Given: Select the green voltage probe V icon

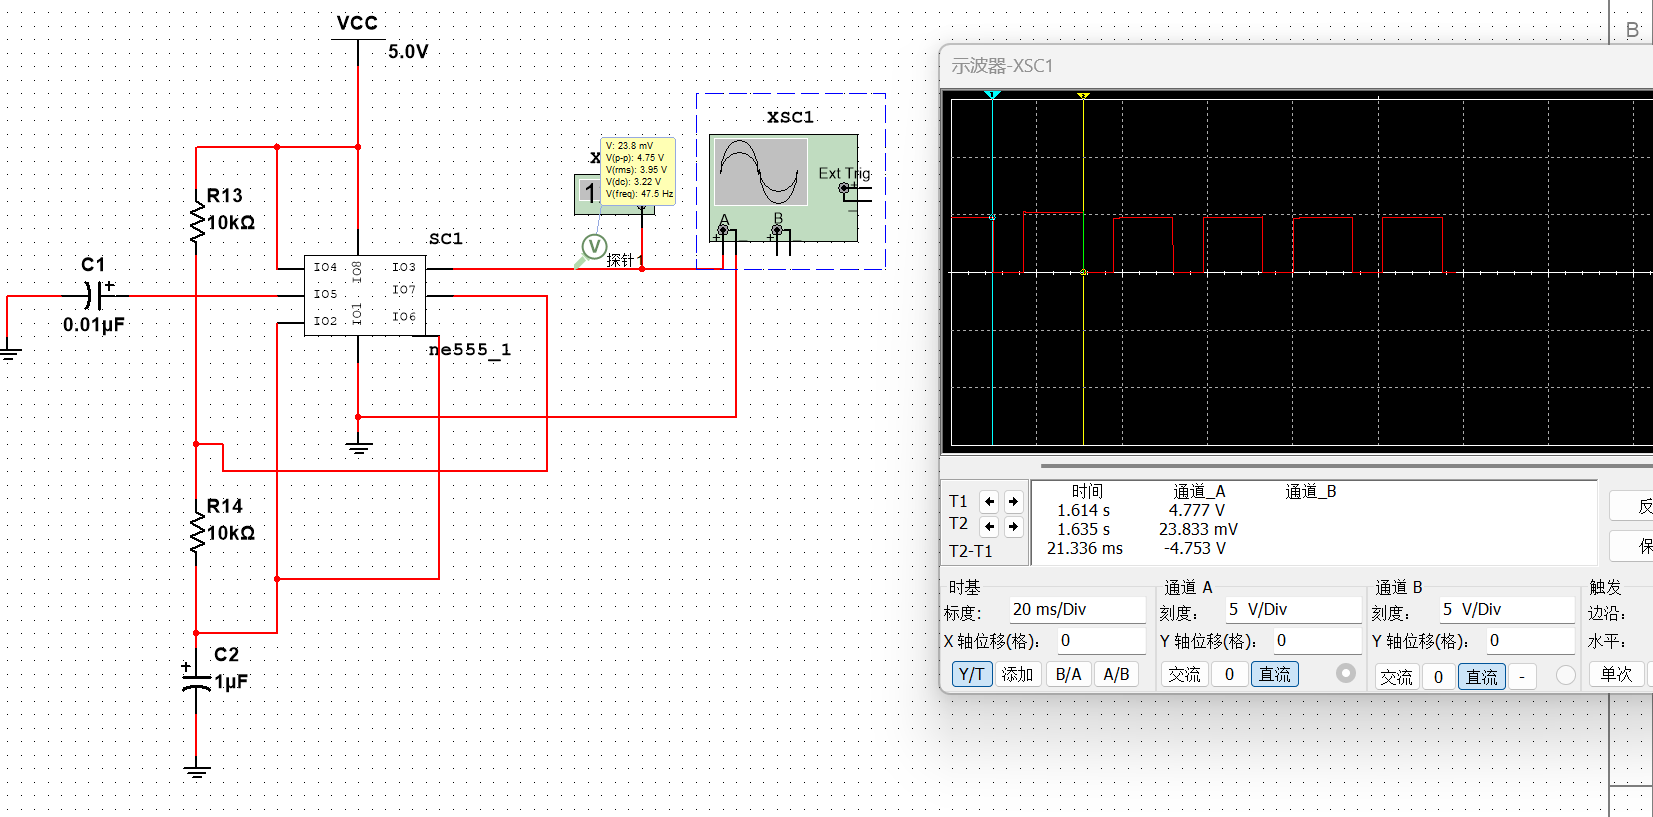Looking at the screenshot, I should (594, 247).
